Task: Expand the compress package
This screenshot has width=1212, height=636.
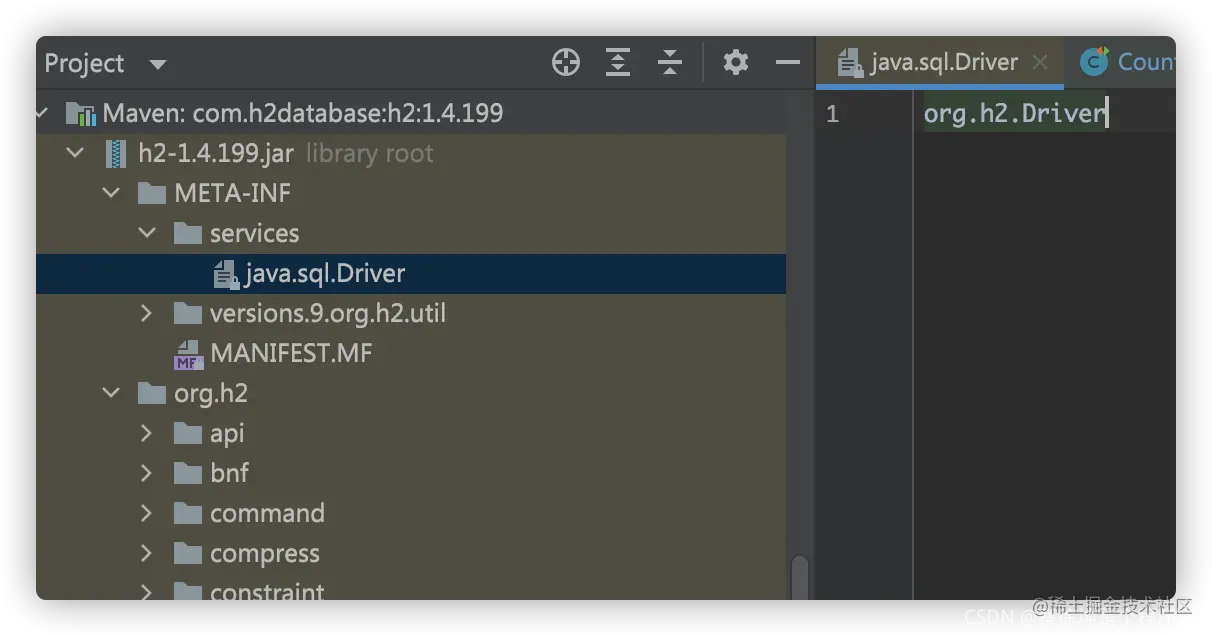Action: 147,554
